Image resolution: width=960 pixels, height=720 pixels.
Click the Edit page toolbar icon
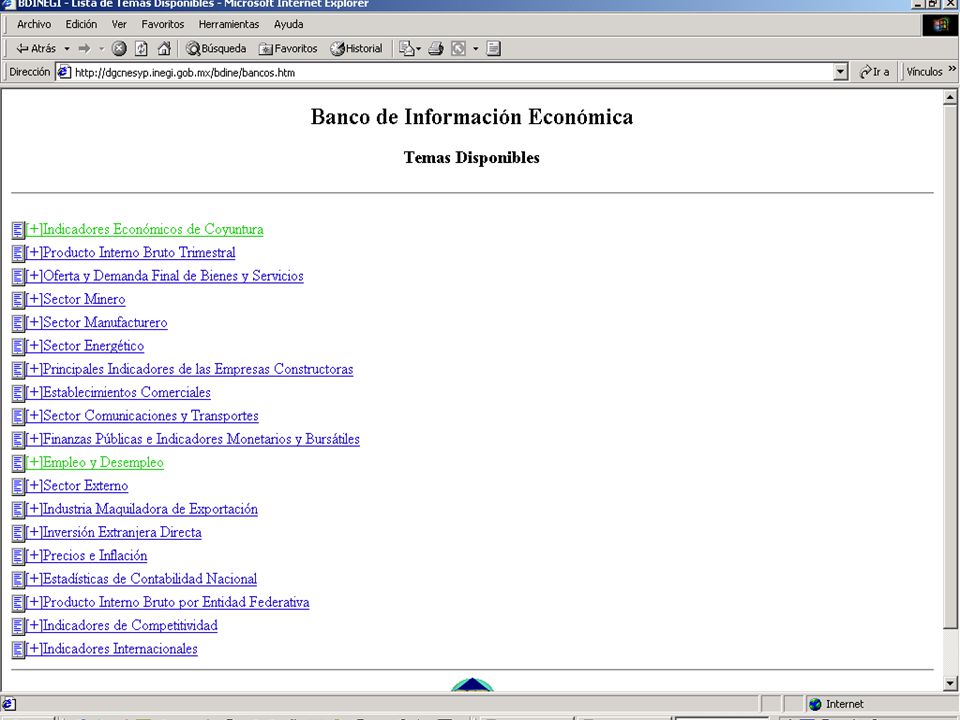[458, 48]
